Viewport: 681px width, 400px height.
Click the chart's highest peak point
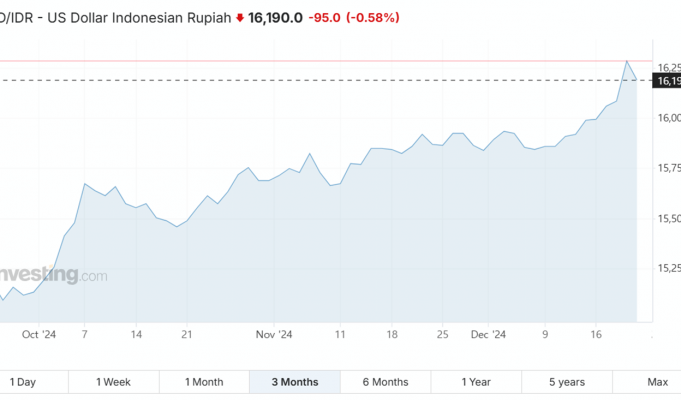627,62
